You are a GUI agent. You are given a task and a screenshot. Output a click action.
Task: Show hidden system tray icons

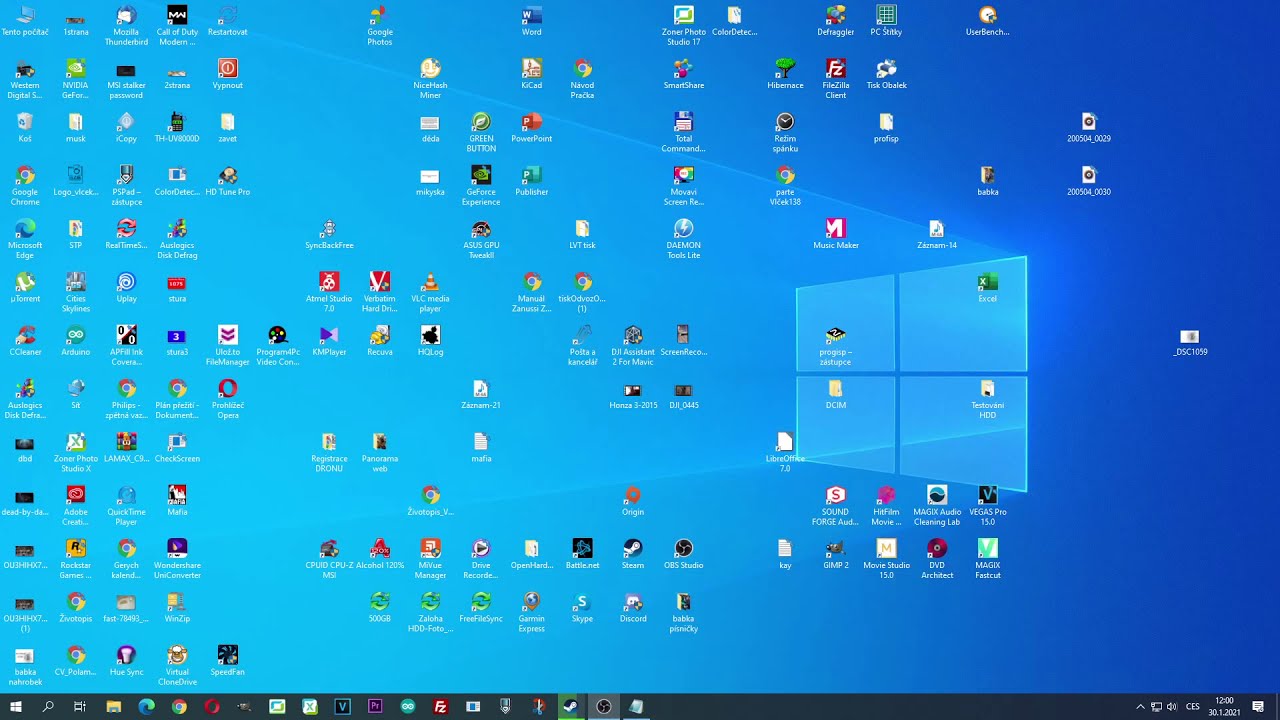click(x=1140, y=707)
